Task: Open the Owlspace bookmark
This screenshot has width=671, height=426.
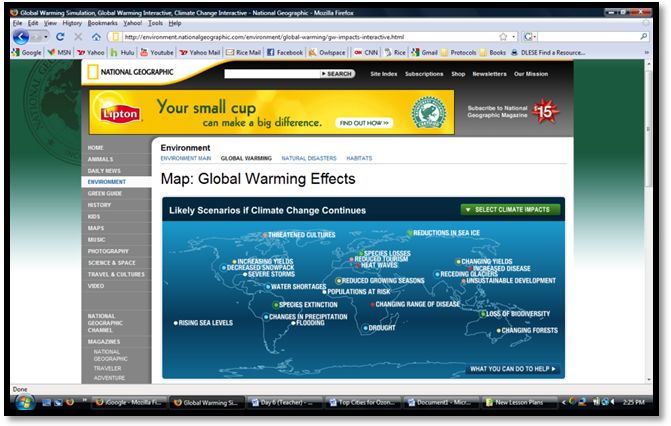Action: coord(327,52)
